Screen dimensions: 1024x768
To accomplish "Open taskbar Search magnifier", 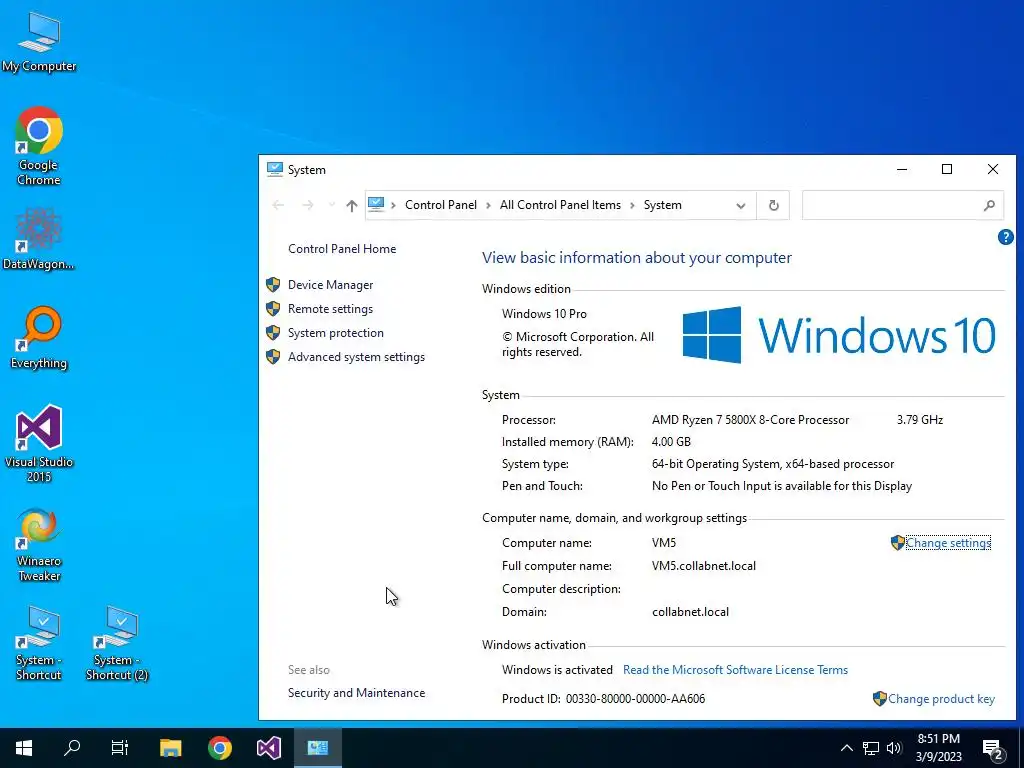I will pos(72,748).
